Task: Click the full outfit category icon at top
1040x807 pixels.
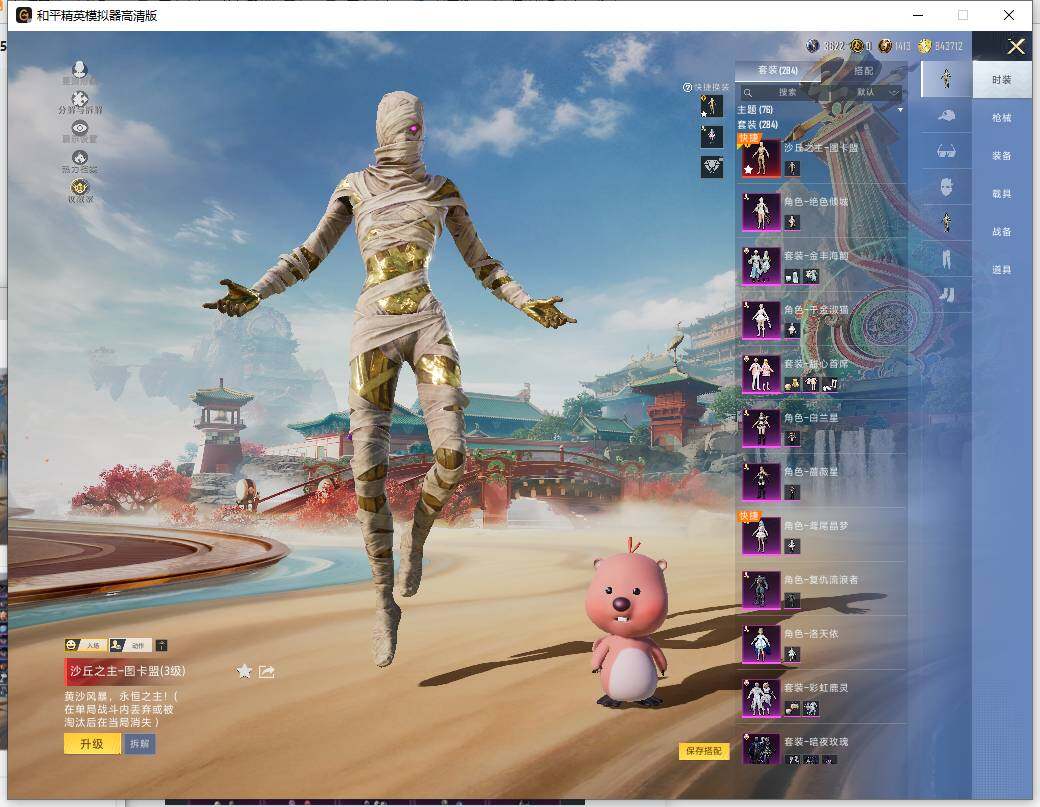Action: [946, 79]
